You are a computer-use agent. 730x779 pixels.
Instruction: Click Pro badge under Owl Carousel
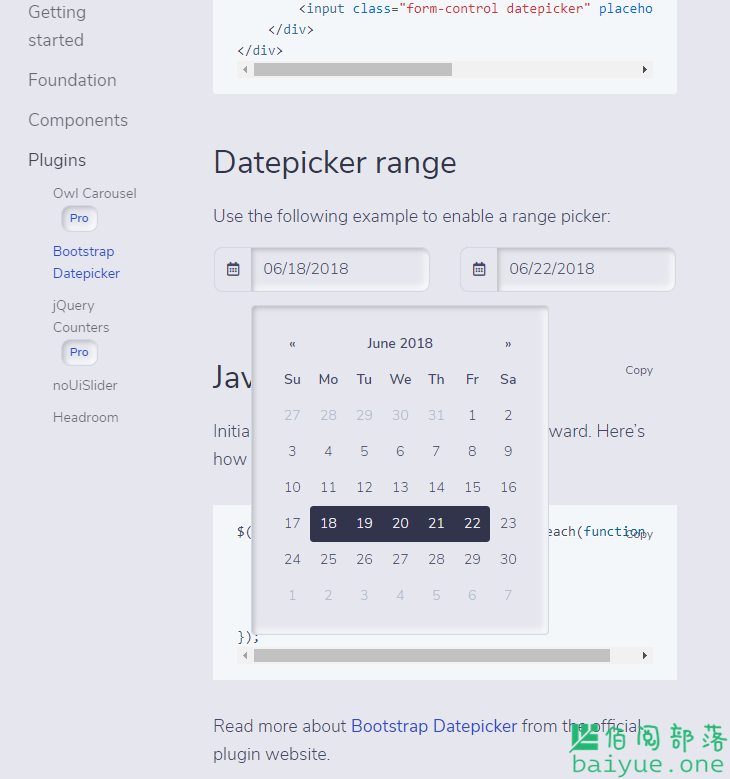79,219
